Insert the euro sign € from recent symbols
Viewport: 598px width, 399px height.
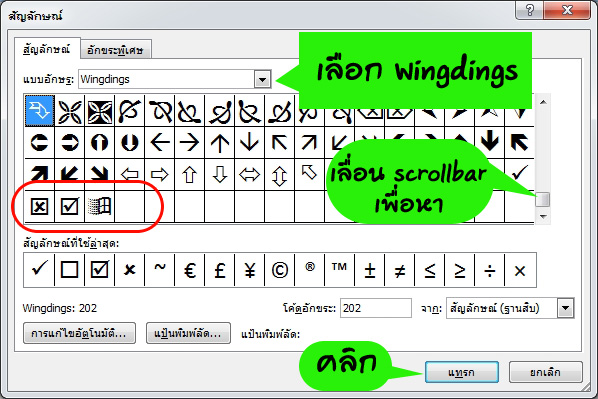pyautogui.click(x=190, y=270)
